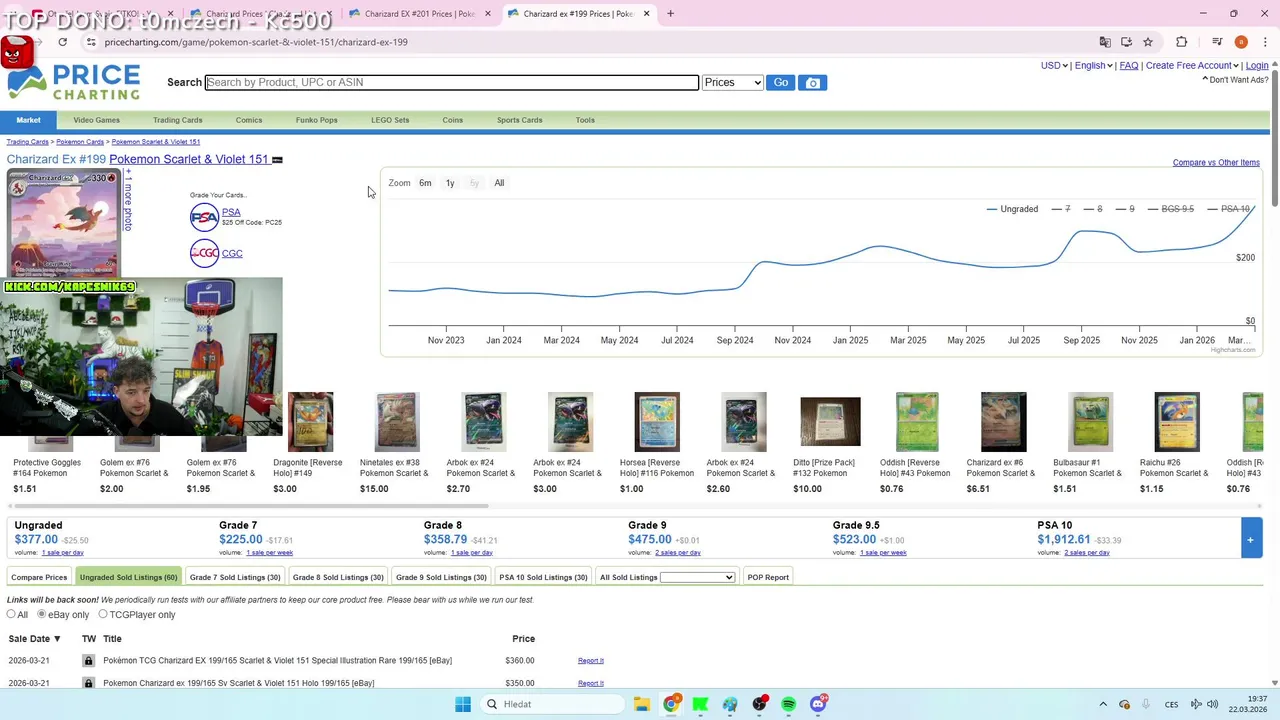
Task: Select the All listings radio button
Action: [11, 614]
